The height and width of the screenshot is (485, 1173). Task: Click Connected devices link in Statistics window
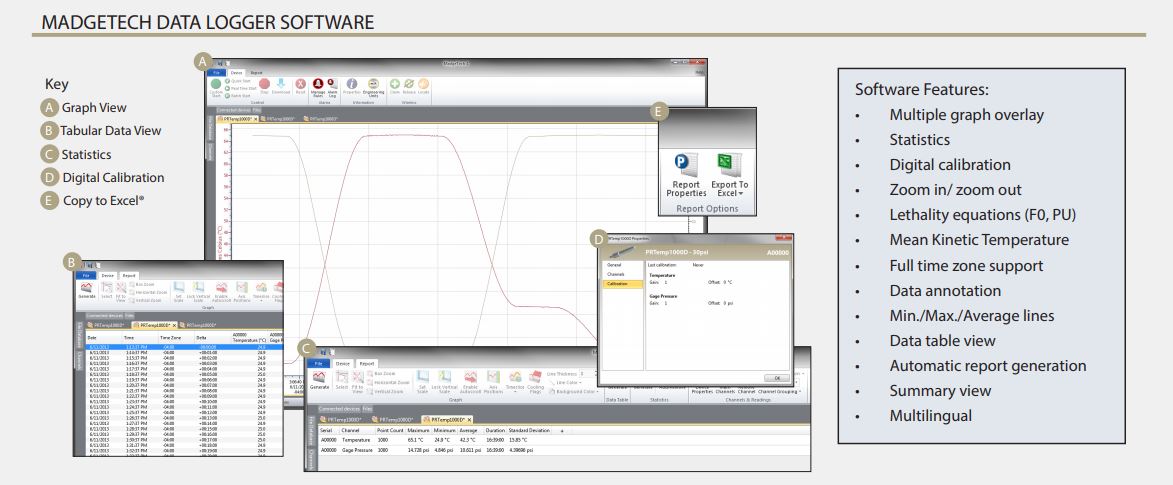click(339, 409)
